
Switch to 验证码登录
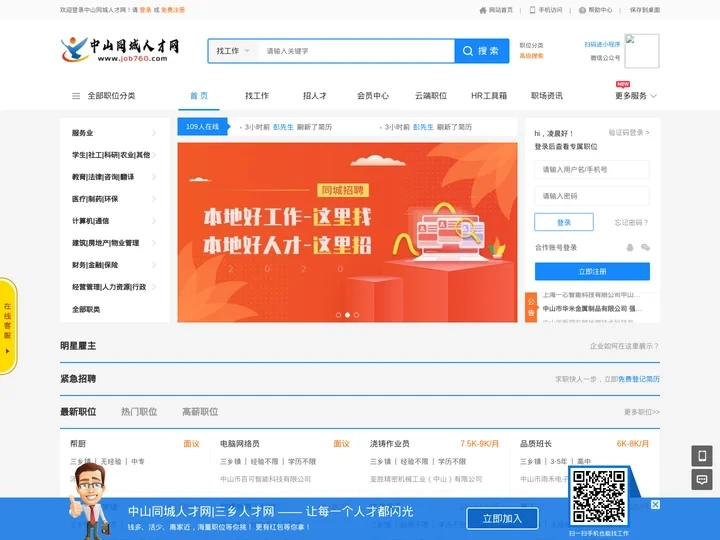[629, 133]
